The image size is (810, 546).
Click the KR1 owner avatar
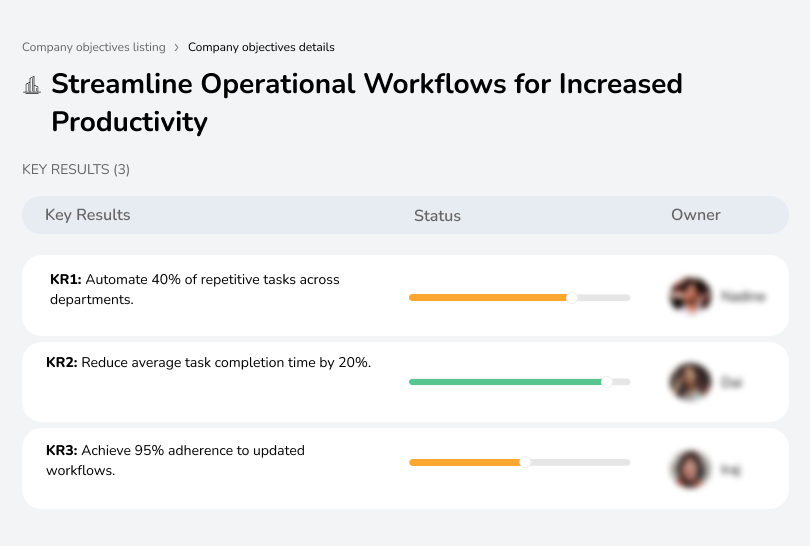coord(690,296)
